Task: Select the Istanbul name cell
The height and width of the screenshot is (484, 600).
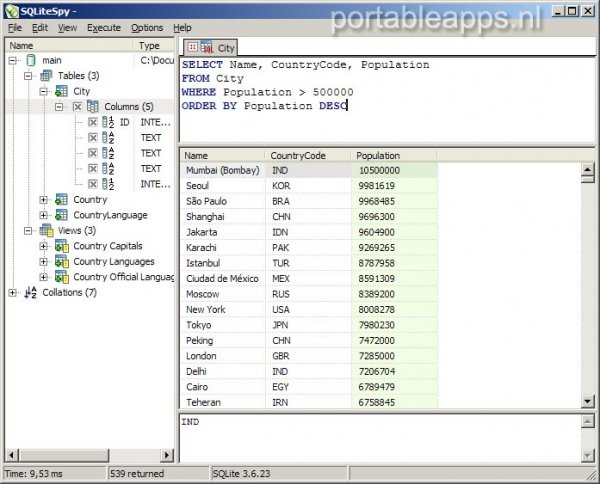Action: [223, 263]
